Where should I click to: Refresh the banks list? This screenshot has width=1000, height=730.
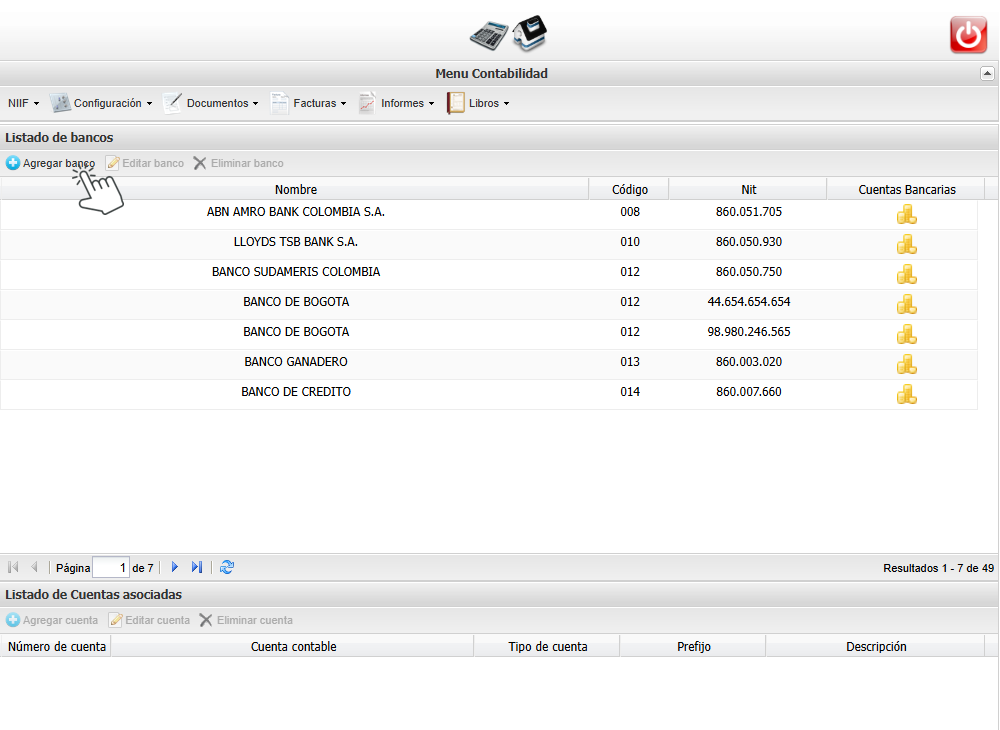(x=227, y=567)
